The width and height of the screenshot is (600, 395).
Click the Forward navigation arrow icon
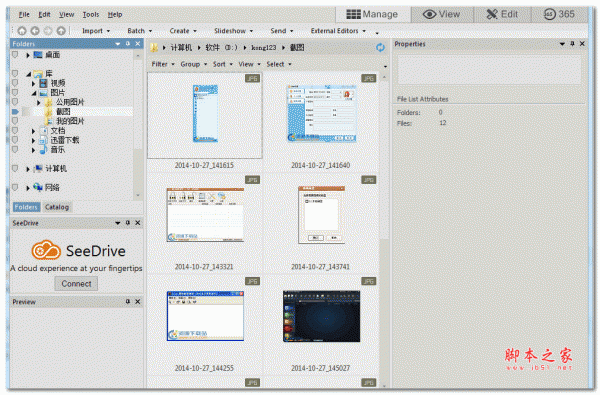[48, 31]
